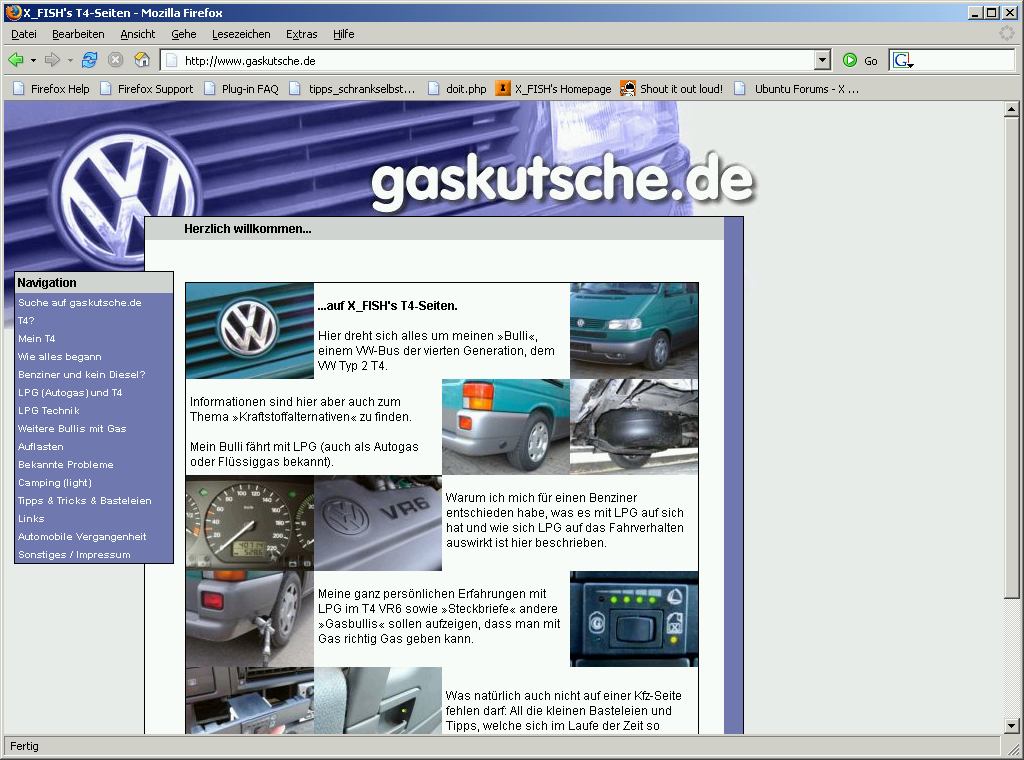This screenshot has width=1024, height=760.
Task: Open the back history dropdown arrow
Action: point(33,61)
